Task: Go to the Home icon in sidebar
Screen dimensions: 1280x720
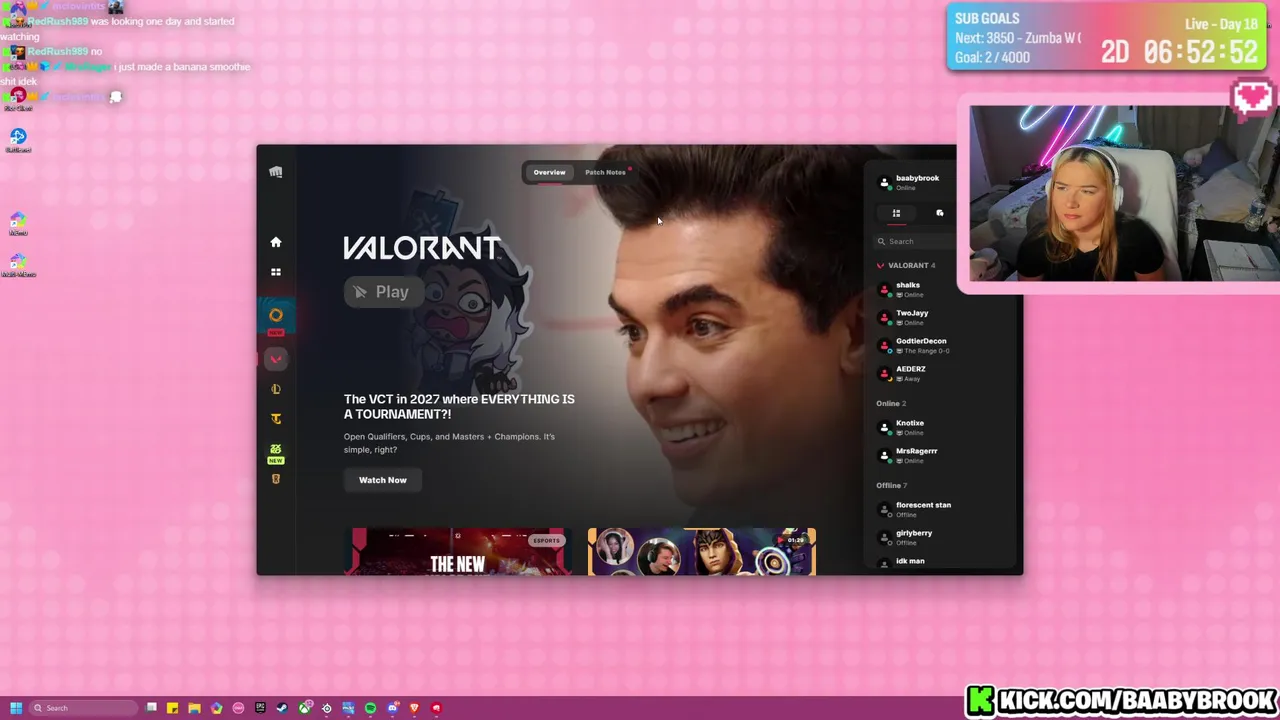Action: coord(276,242)
